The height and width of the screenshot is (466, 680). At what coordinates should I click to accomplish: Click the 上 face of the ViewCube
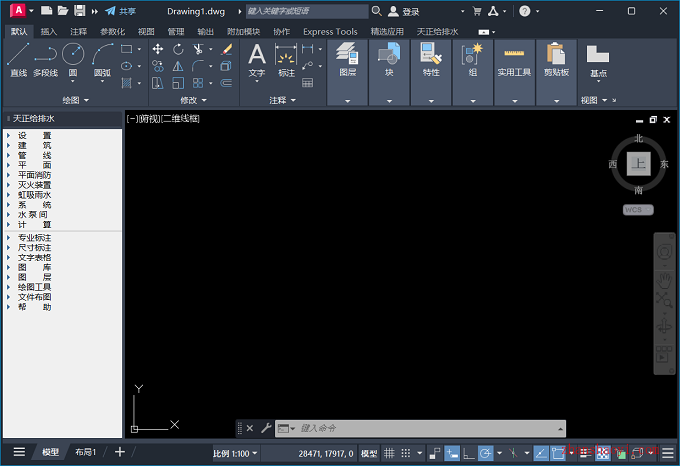tap(639, 163)
